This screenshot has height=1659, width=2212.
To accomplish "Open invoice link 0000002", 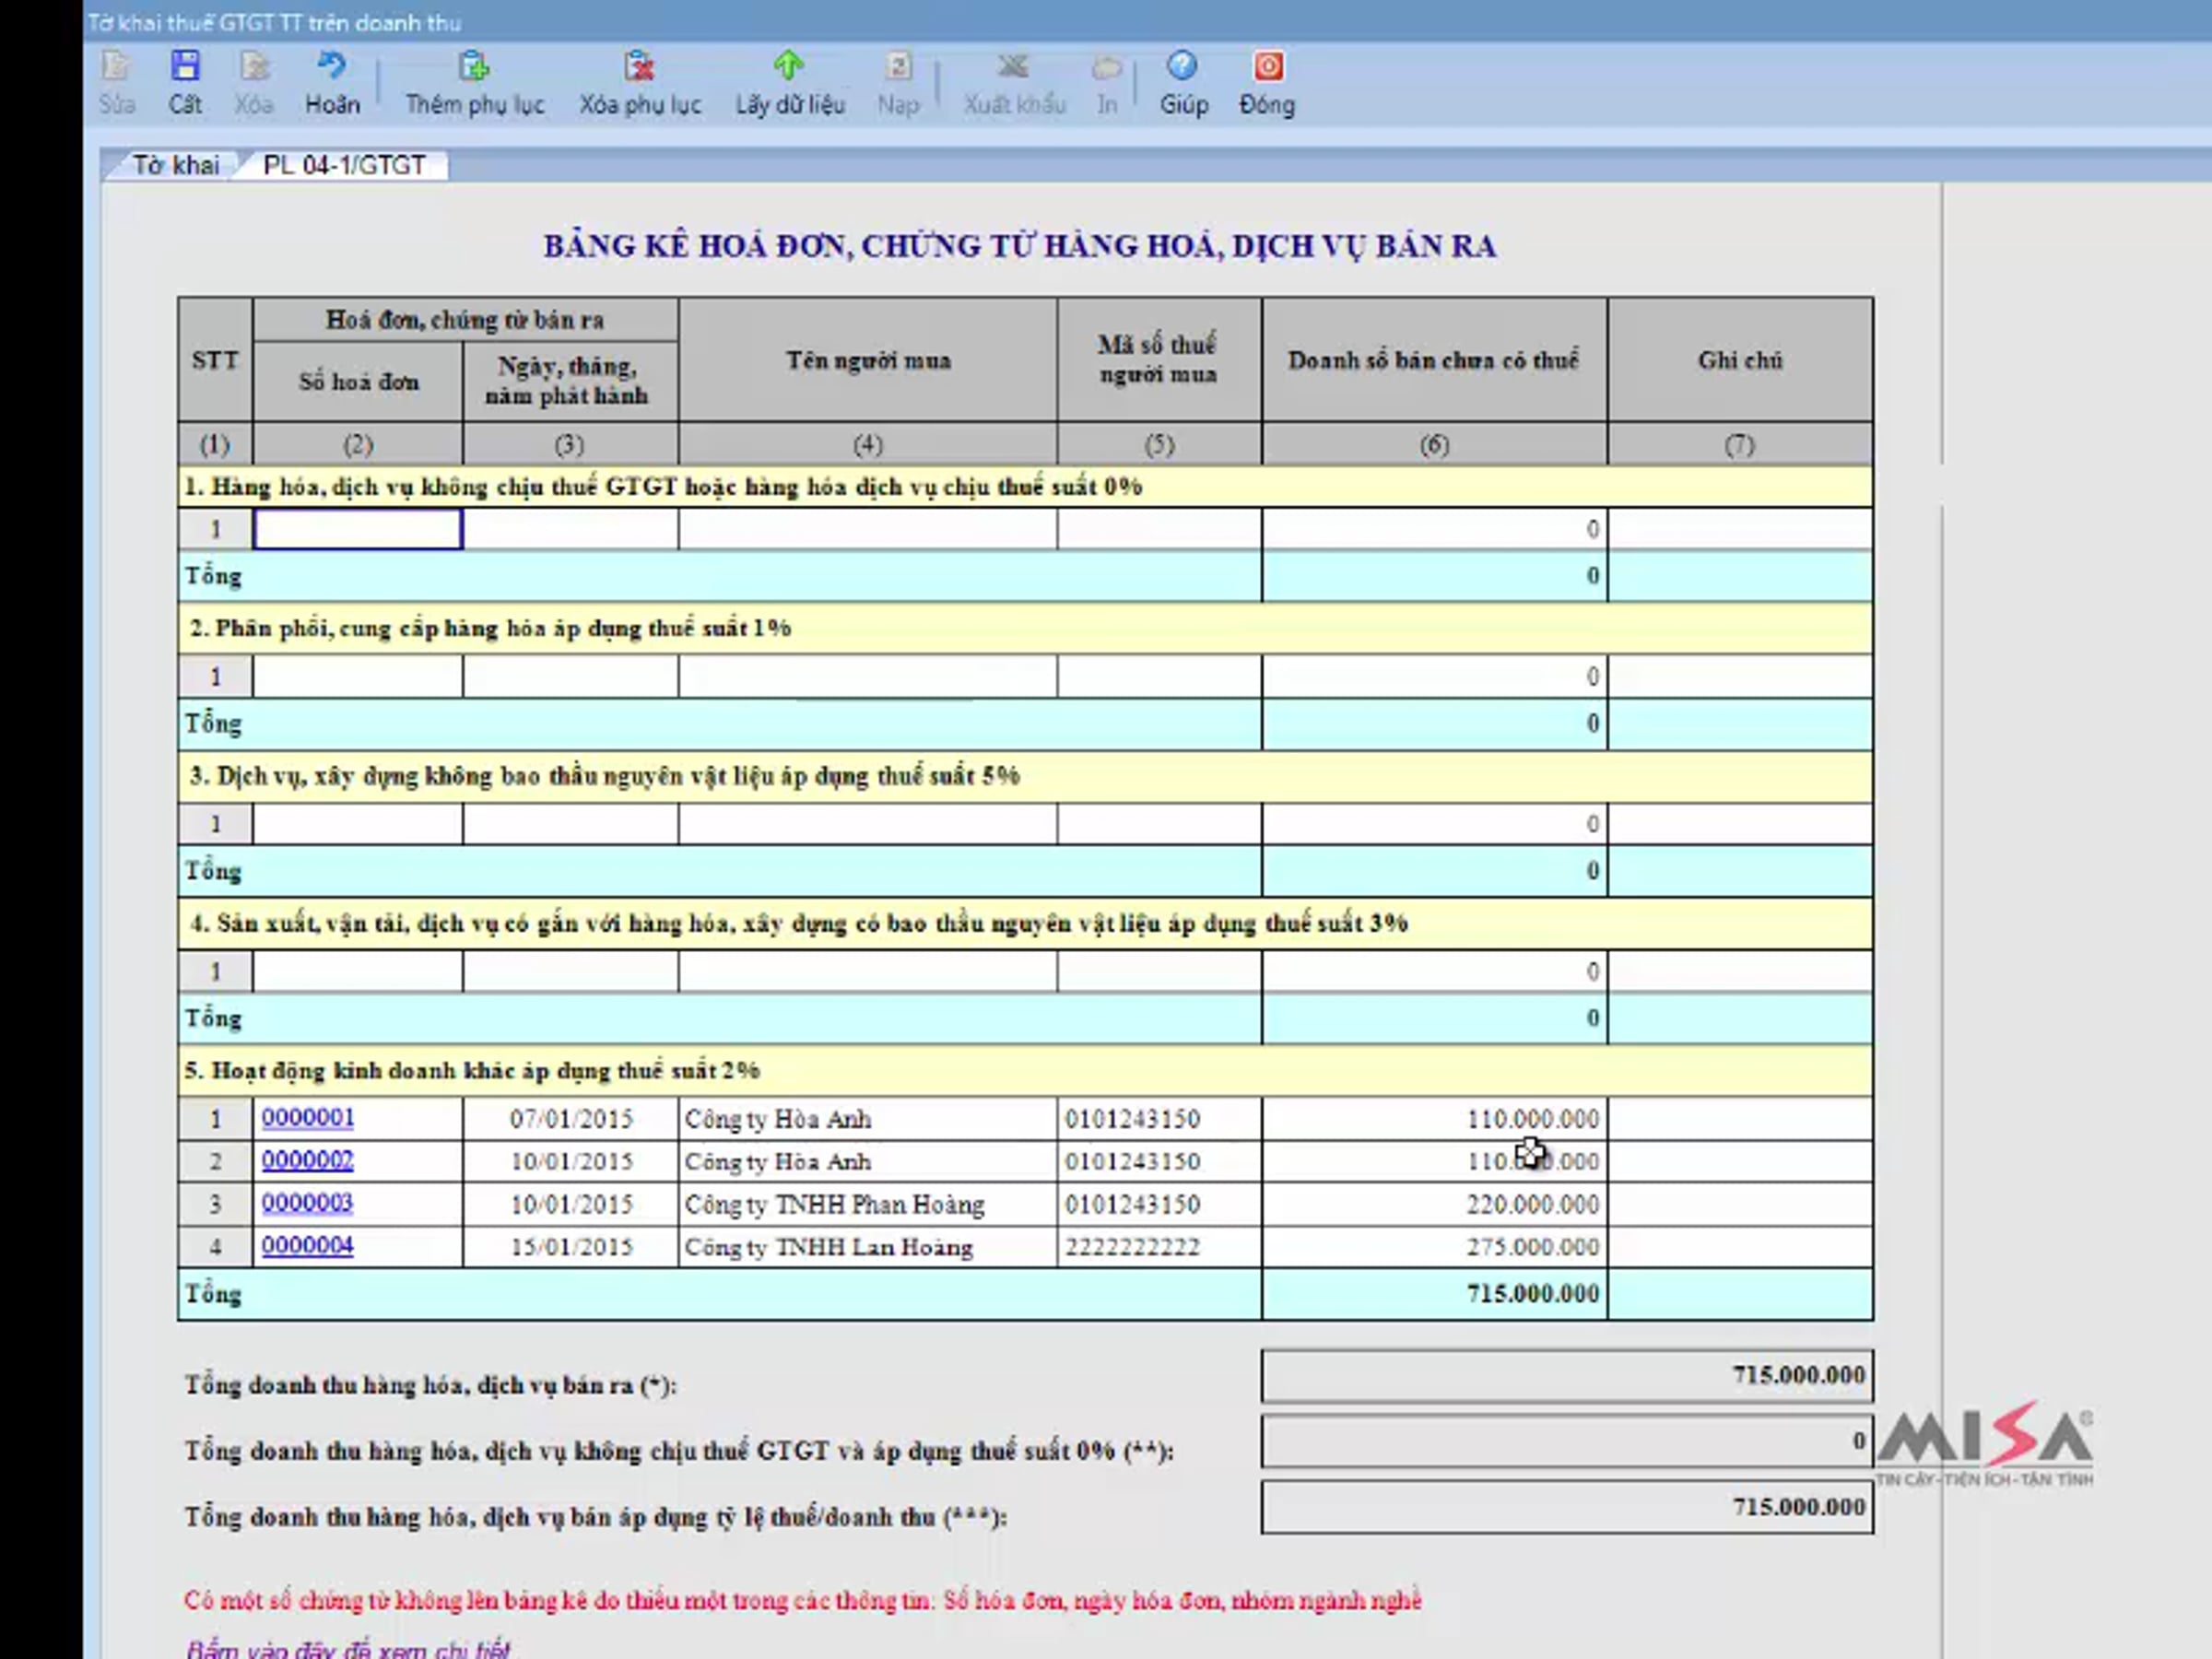I will pos(308,1160).
